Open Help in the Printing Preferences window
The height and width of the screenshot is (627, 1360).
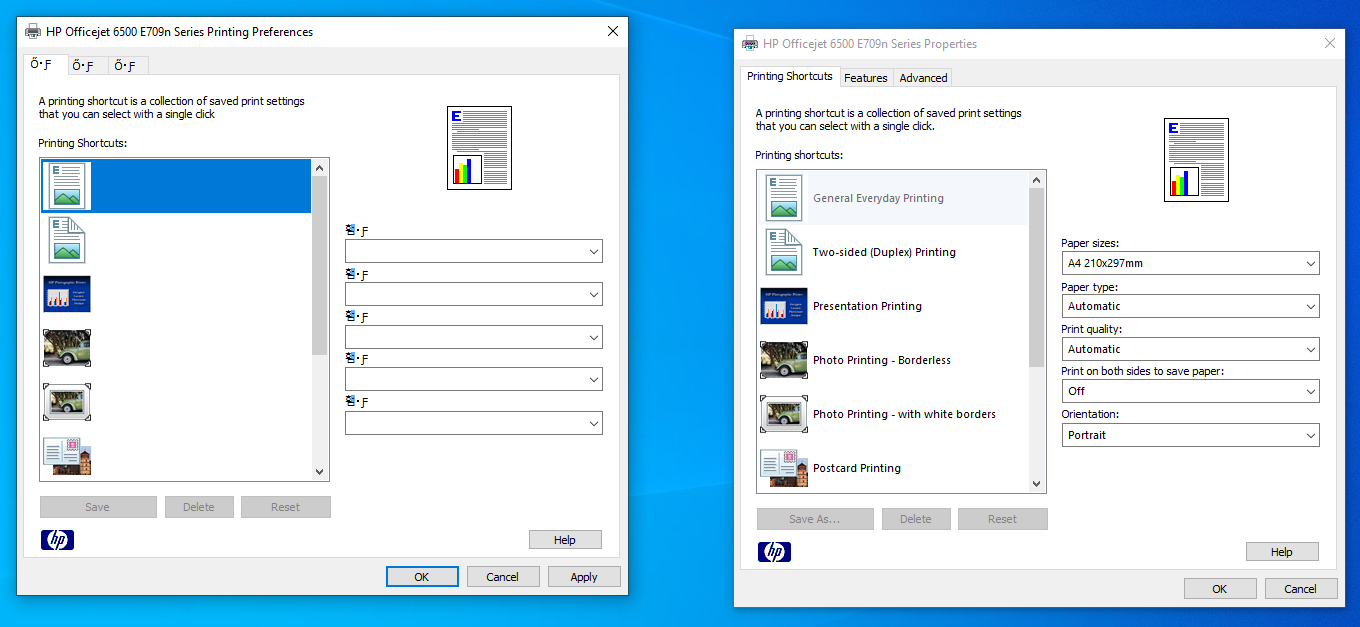(x=565, y=540)
